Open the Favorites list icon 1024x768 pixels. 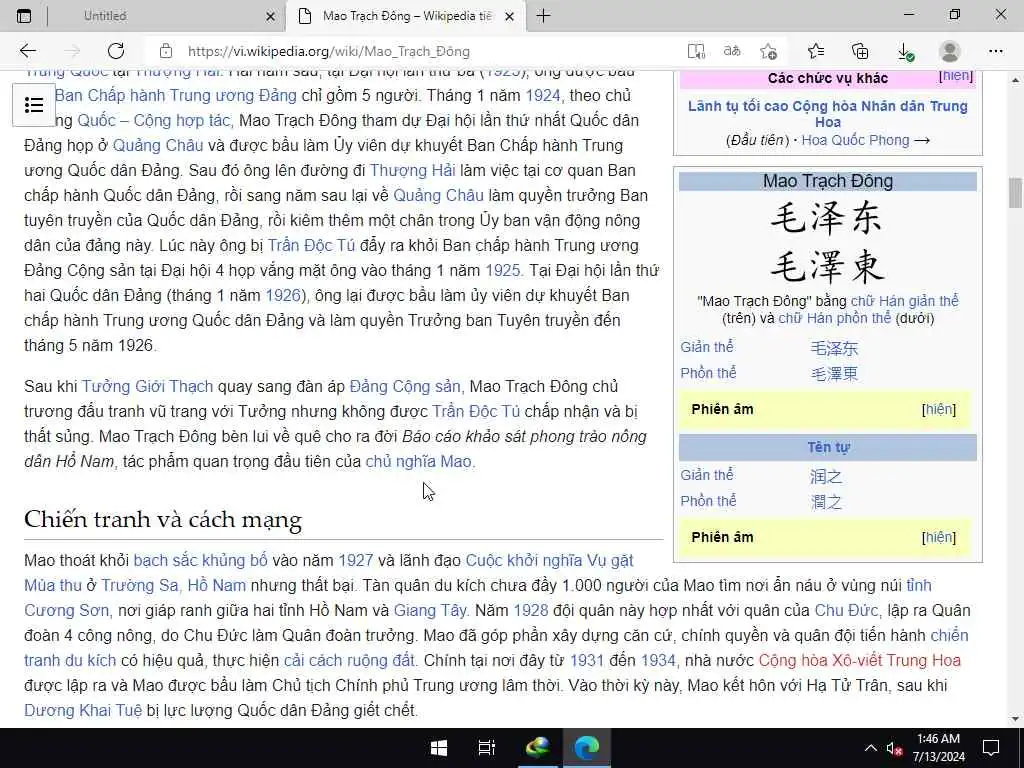point(816,51)
